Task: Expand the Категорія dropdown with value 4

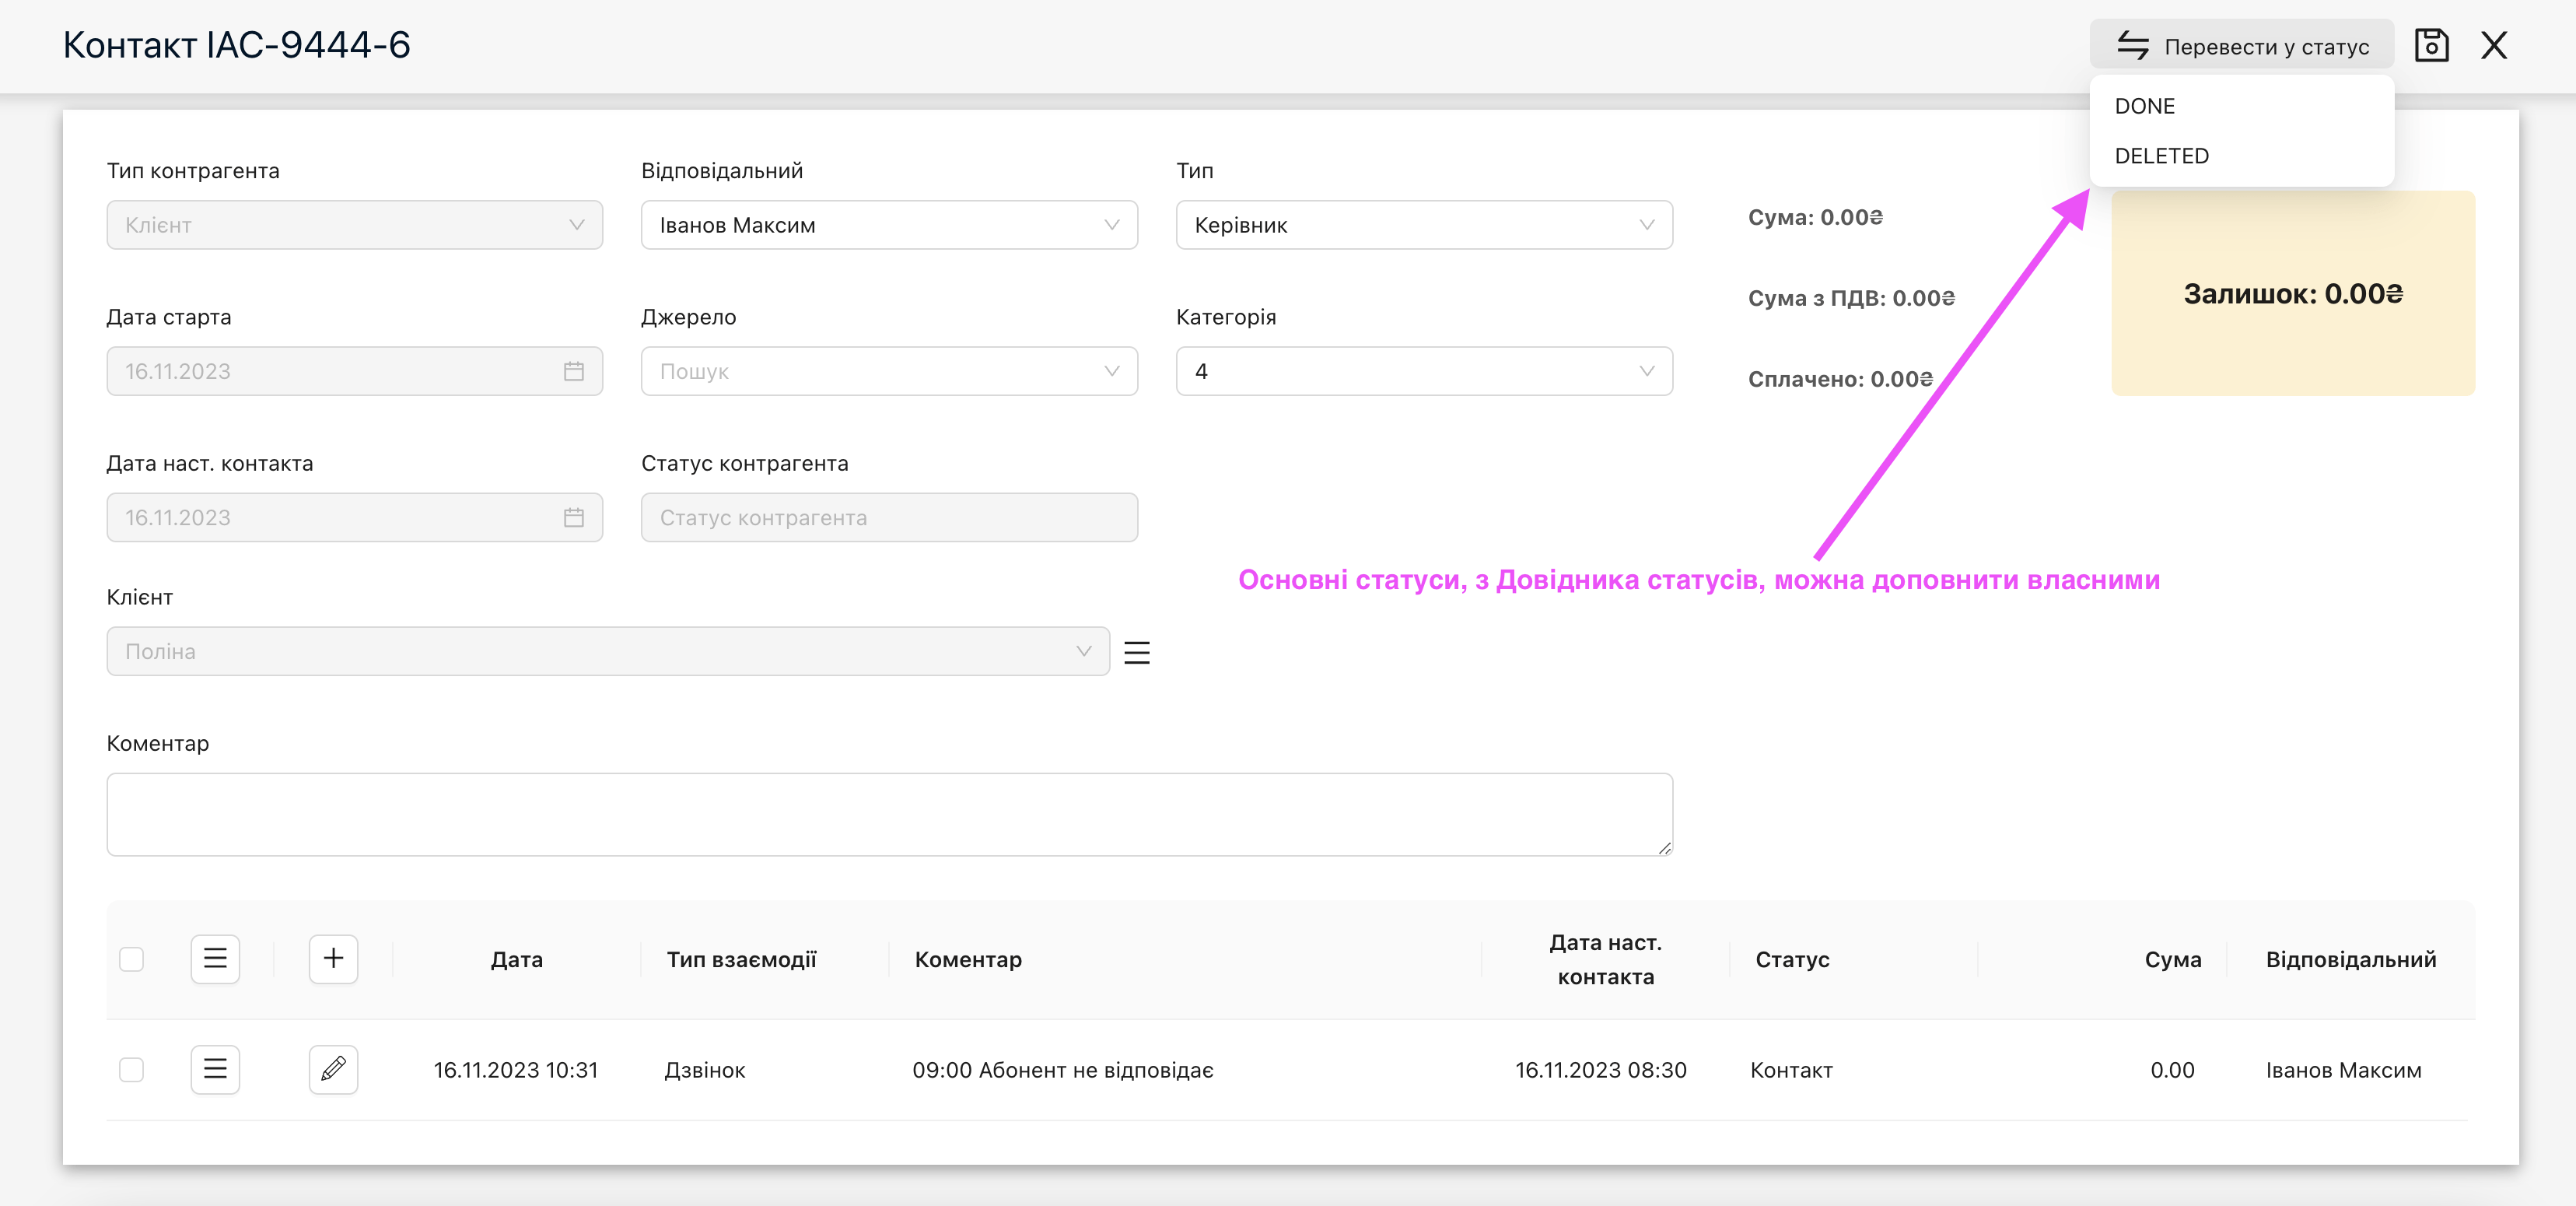Action: 1423,371
